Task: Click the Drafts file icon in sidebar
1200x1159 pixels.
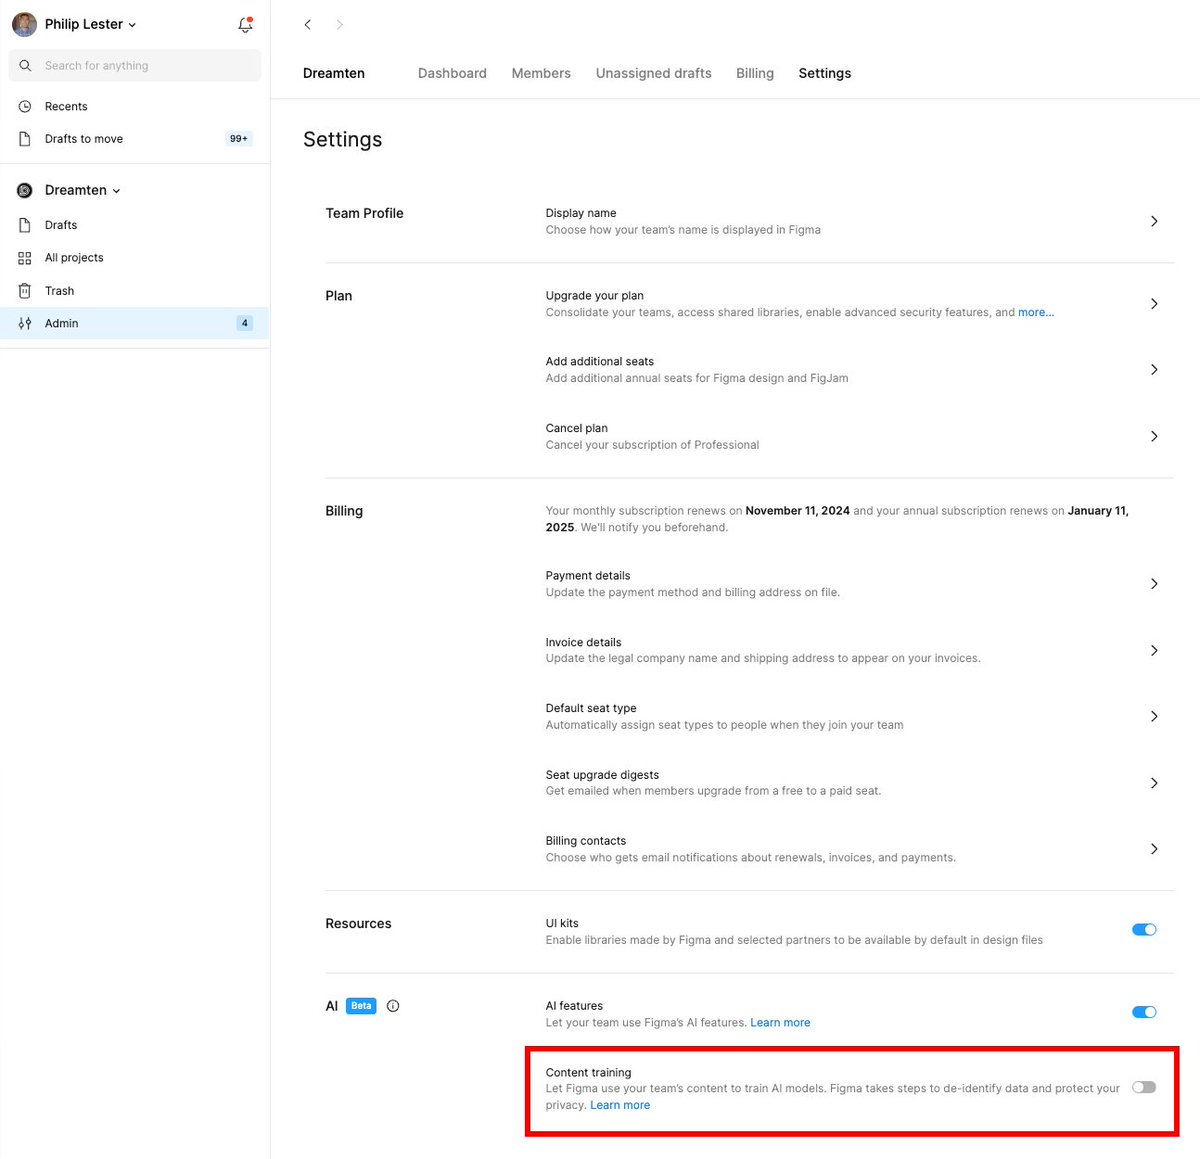Action: [25, 225]
